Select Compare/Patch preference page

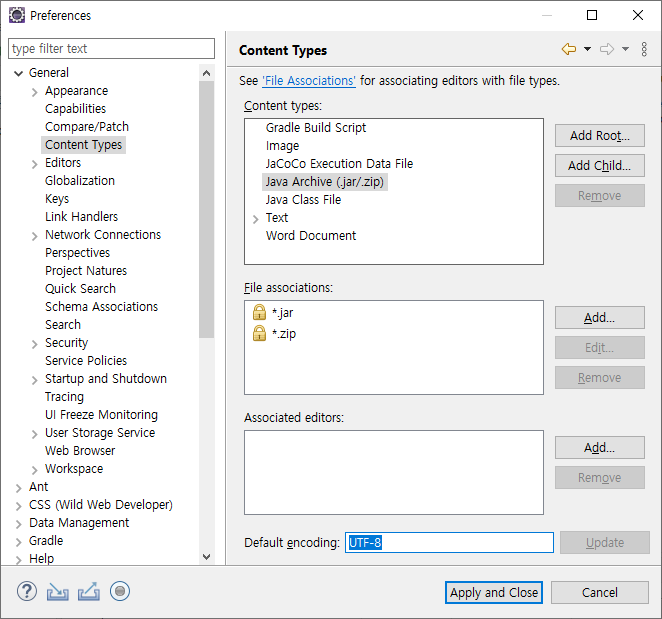(87, 127)
